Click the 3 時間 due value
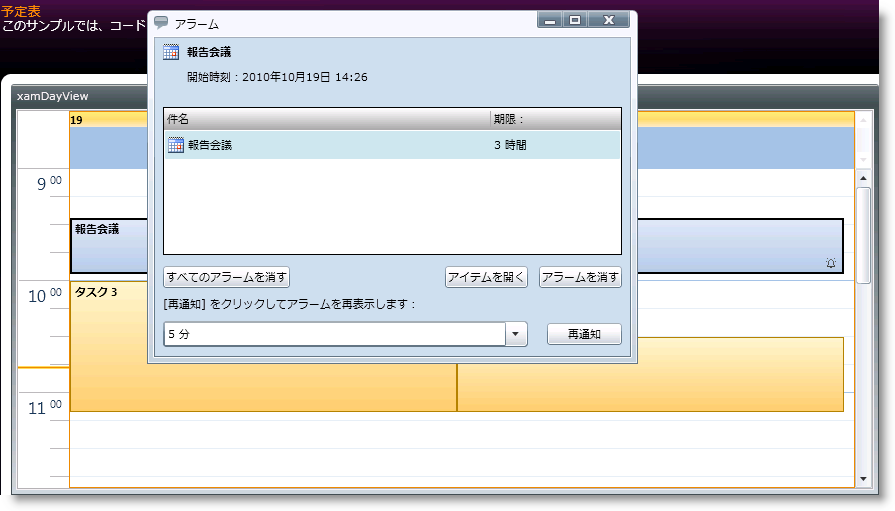The height and width of the screenshot is (511, 895). tap(510, 145)
